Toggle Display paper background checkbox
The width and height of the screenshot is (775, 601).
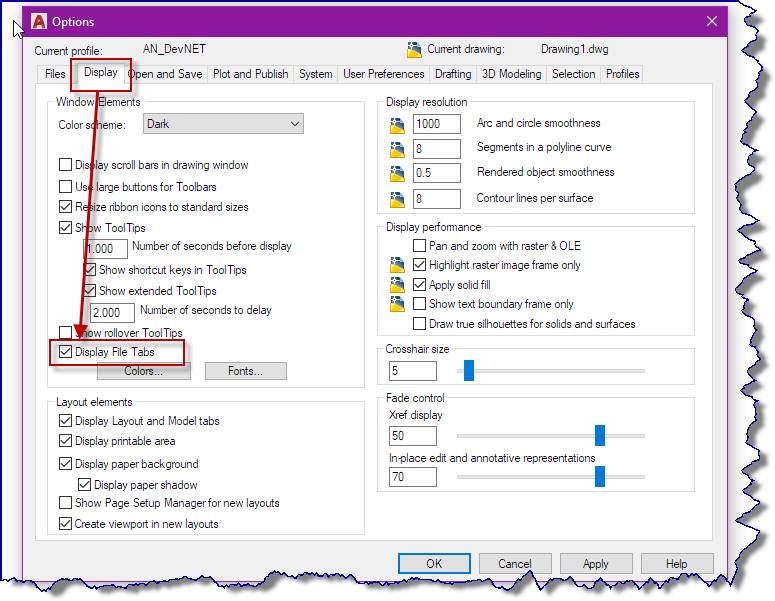pyautogui.click(x=65, y=464)
